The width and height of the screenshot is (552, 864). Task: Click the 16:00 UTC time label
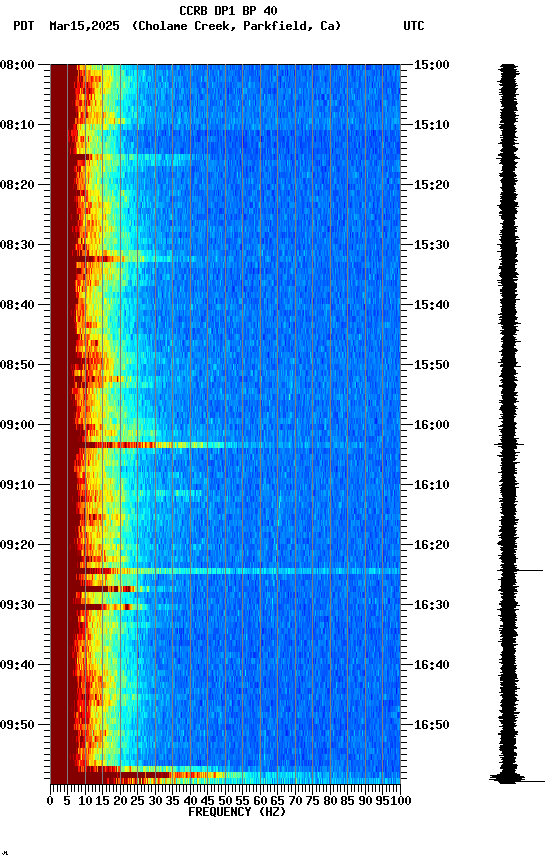[x=432, y=425]
